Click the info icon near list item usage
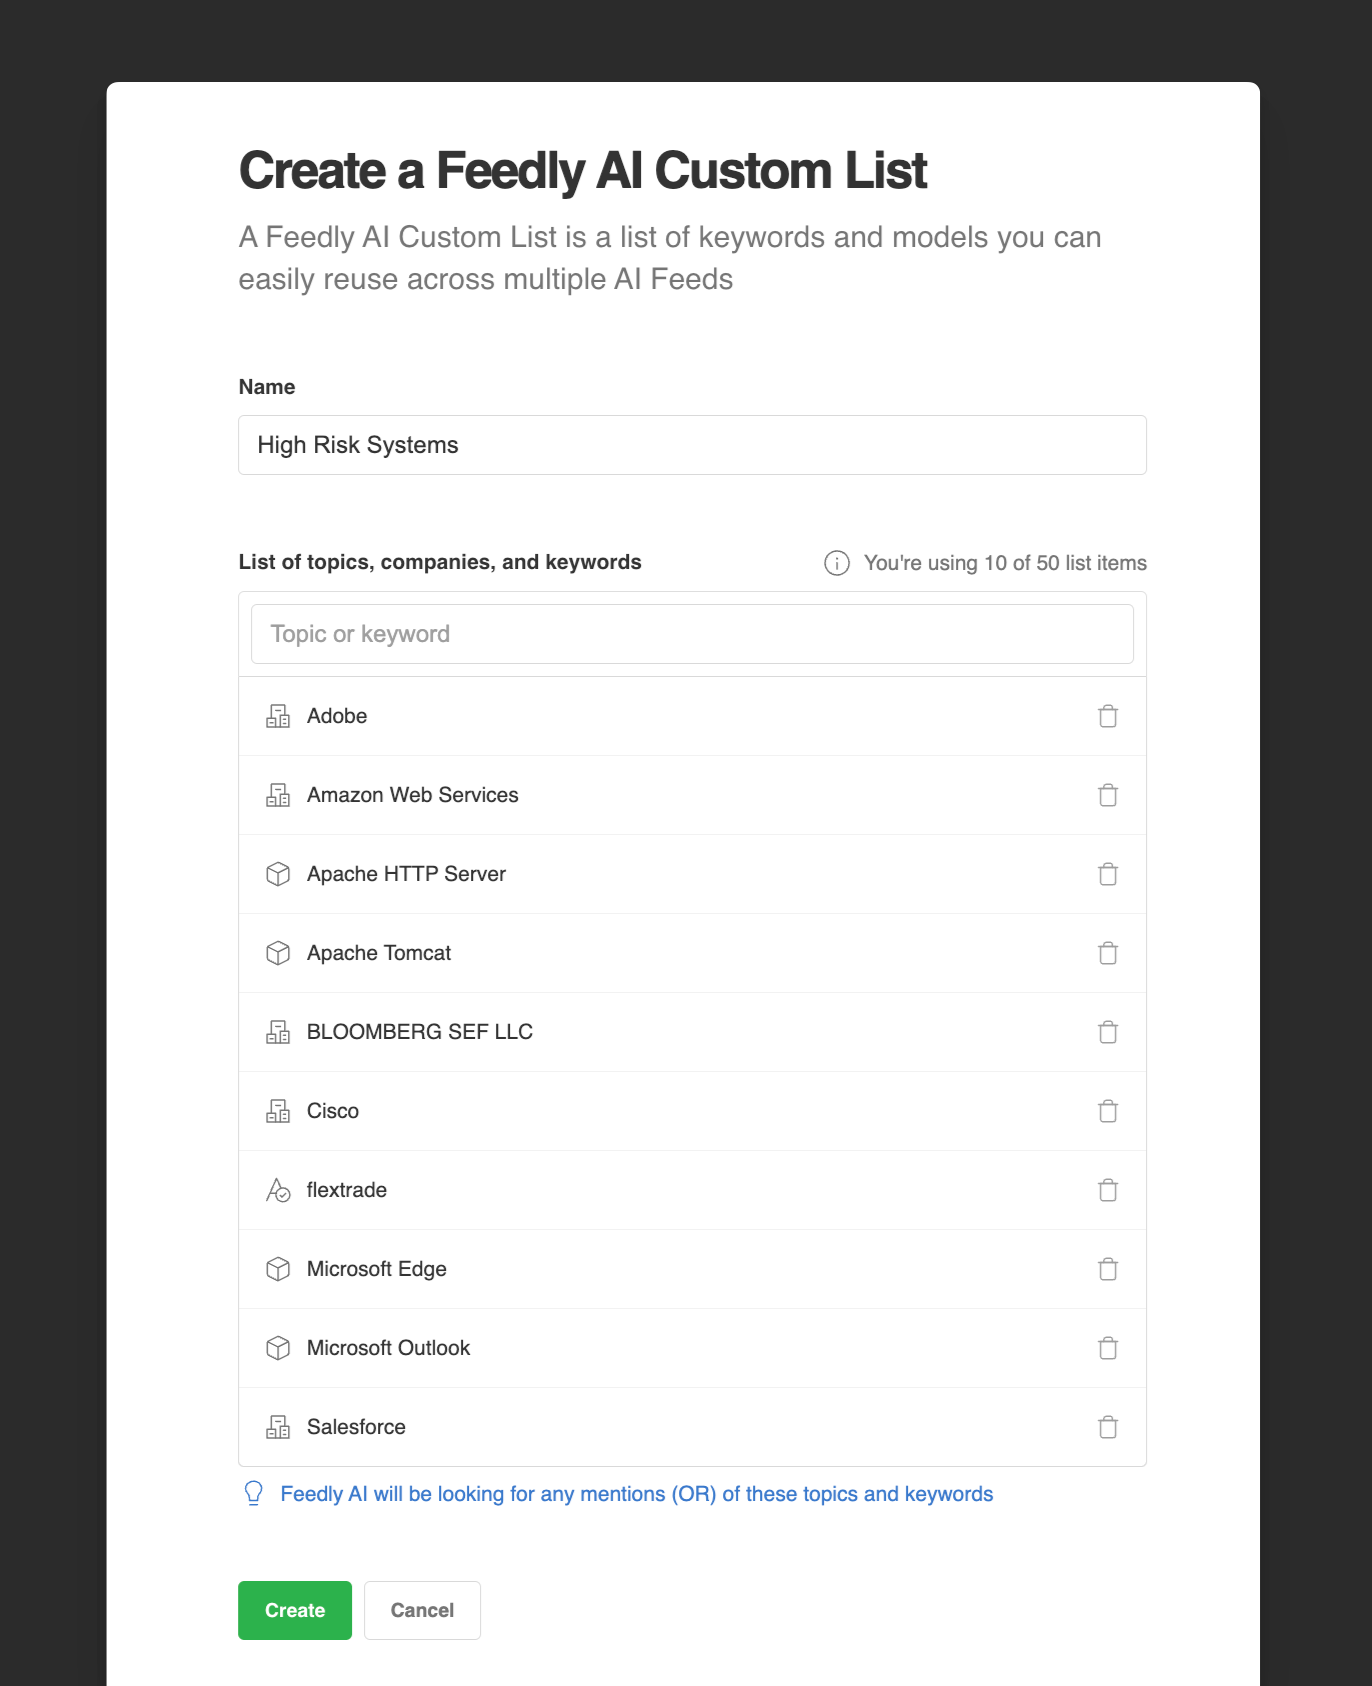 point(837,563)
